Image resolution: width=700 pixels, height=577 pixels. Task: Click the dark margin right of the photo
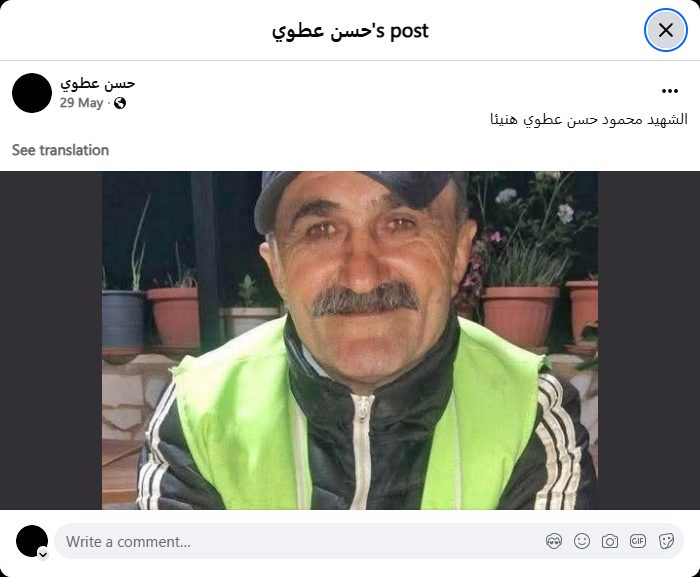pos(649,340)
